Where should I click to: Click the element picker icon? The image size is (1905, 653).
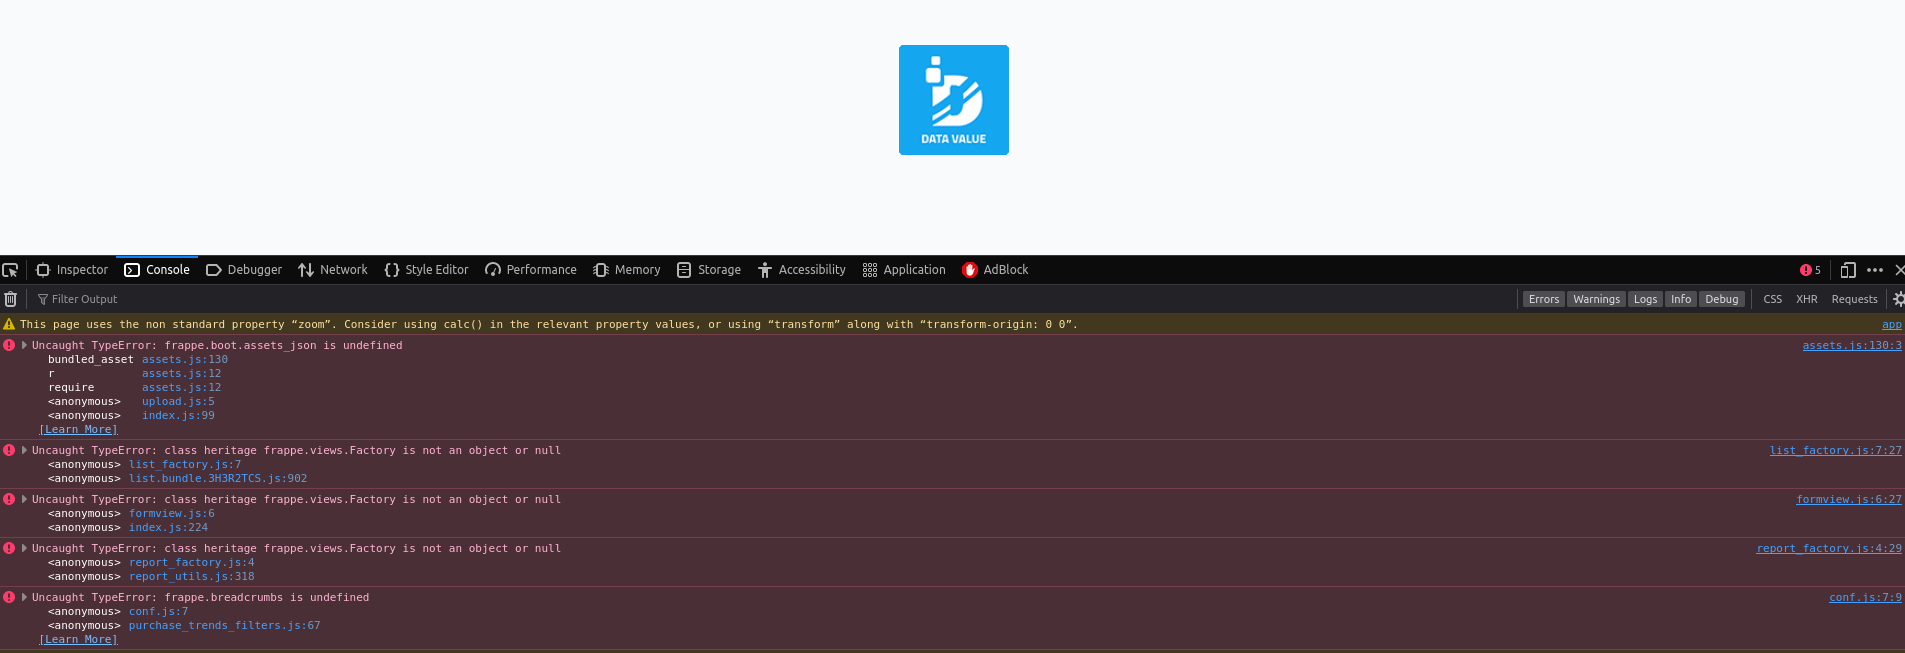10,270
